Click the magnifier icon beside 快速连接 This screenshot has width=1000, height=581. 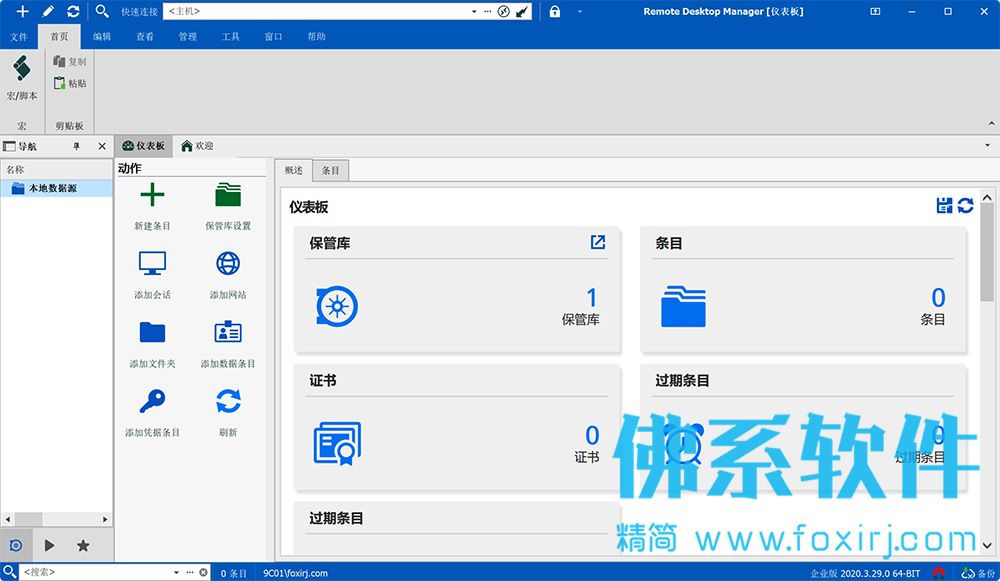click(102, 11)
